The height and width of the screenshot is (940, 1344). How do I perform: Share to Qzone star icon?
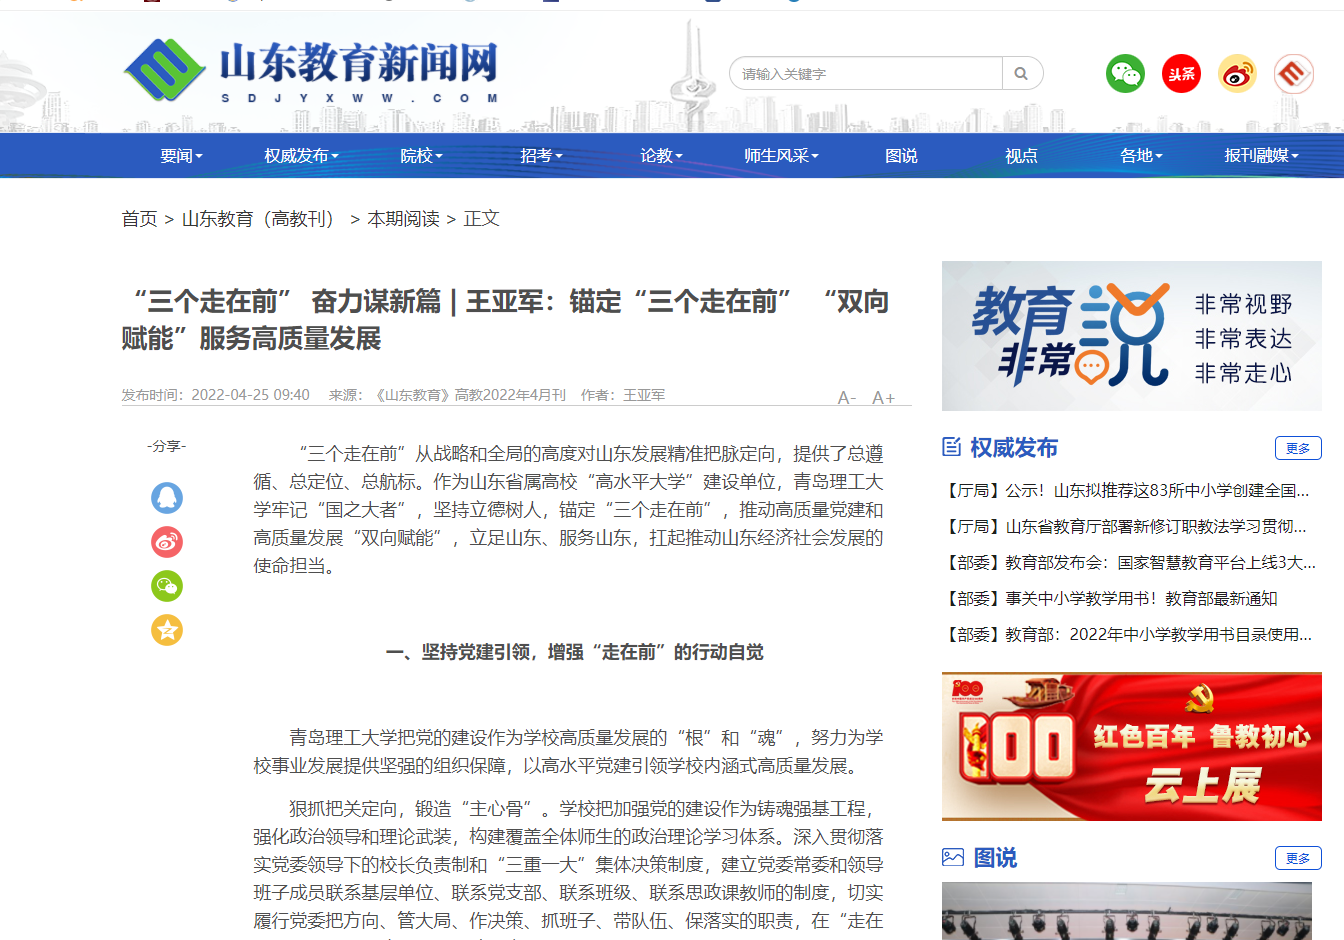[x=167, y=629]
